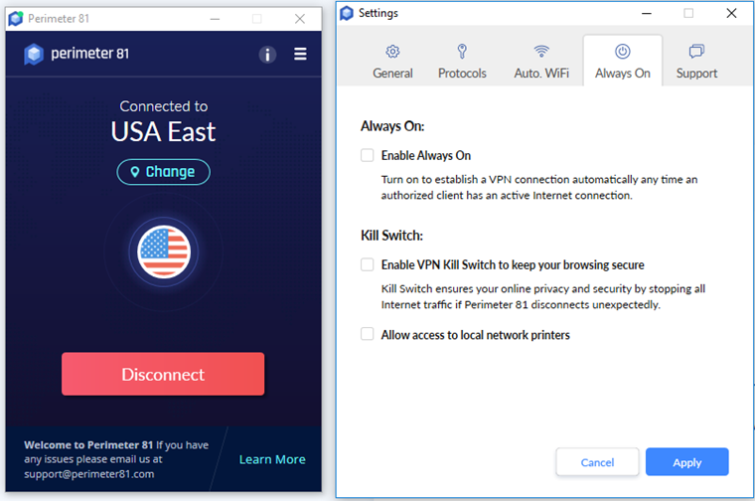Open the hamburger menu in Perimeter 81
755x501 pixels.
point(300,54)
